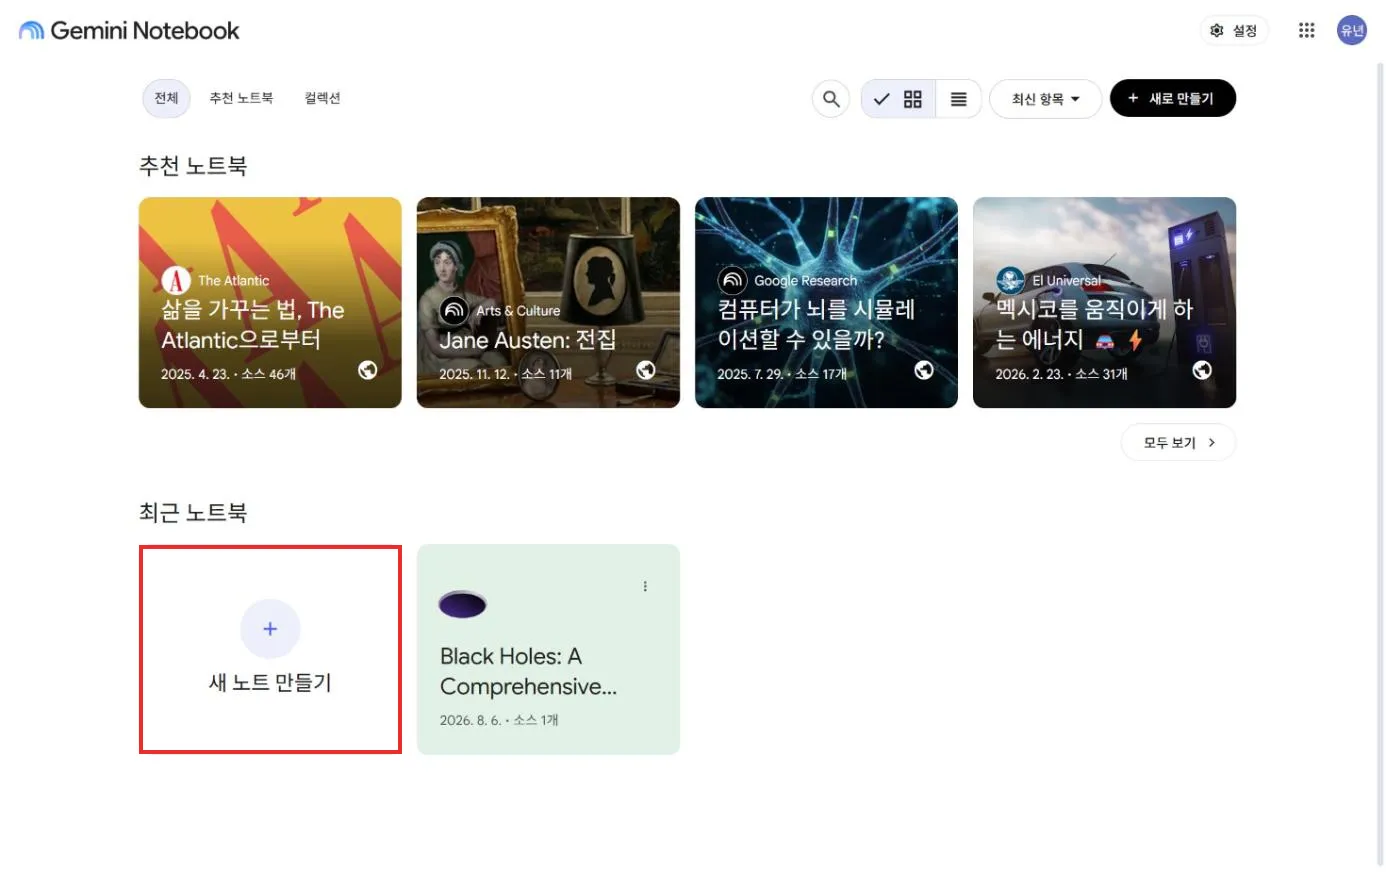The image size is (1386, 887).
Task: Select the 추천 노트북 tab
Action: 241,98
